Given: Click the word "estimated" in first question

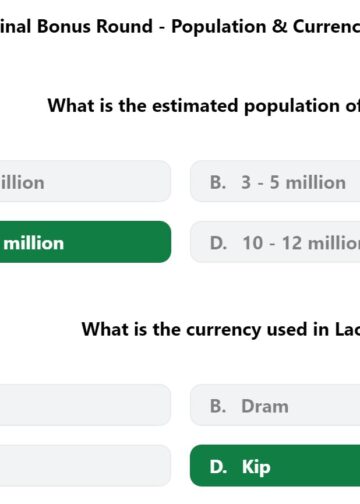Looking at the screenshot, I should [195, 106].
